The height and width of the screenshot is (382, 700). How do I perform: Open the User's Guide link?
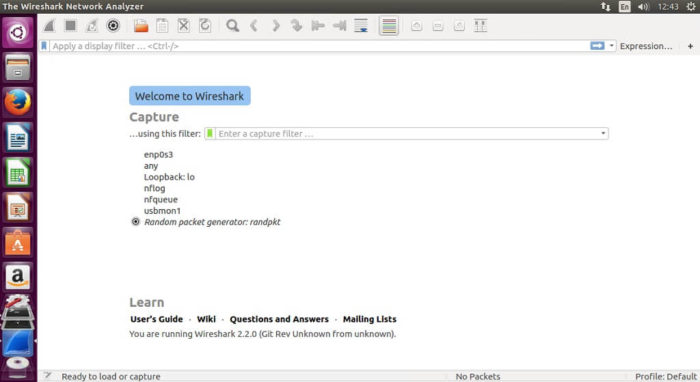pyautogui.click(x=157, y=319)
